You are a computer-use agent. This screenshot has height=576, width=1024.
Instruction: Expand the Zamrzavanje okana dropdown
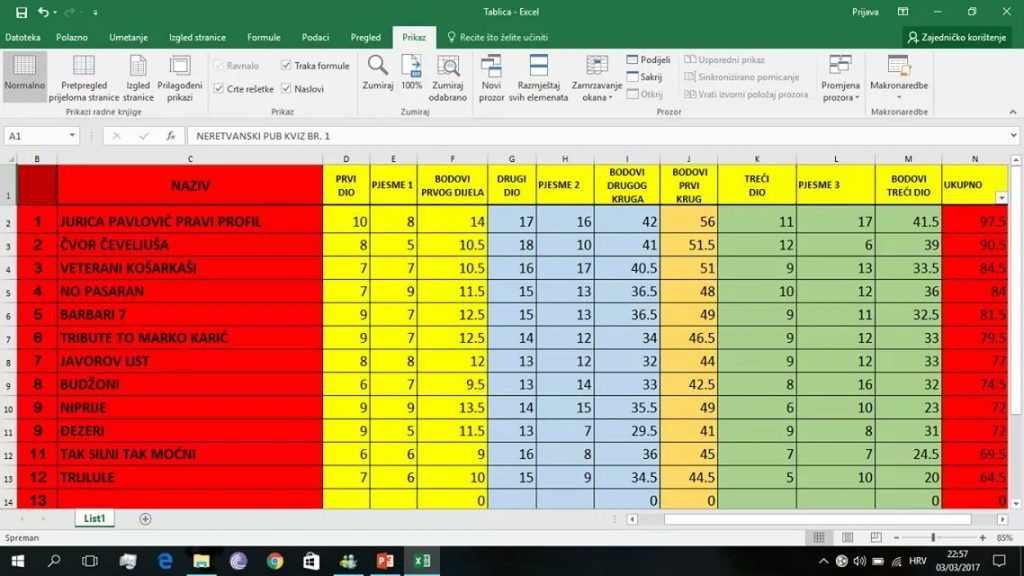[596, 90]
